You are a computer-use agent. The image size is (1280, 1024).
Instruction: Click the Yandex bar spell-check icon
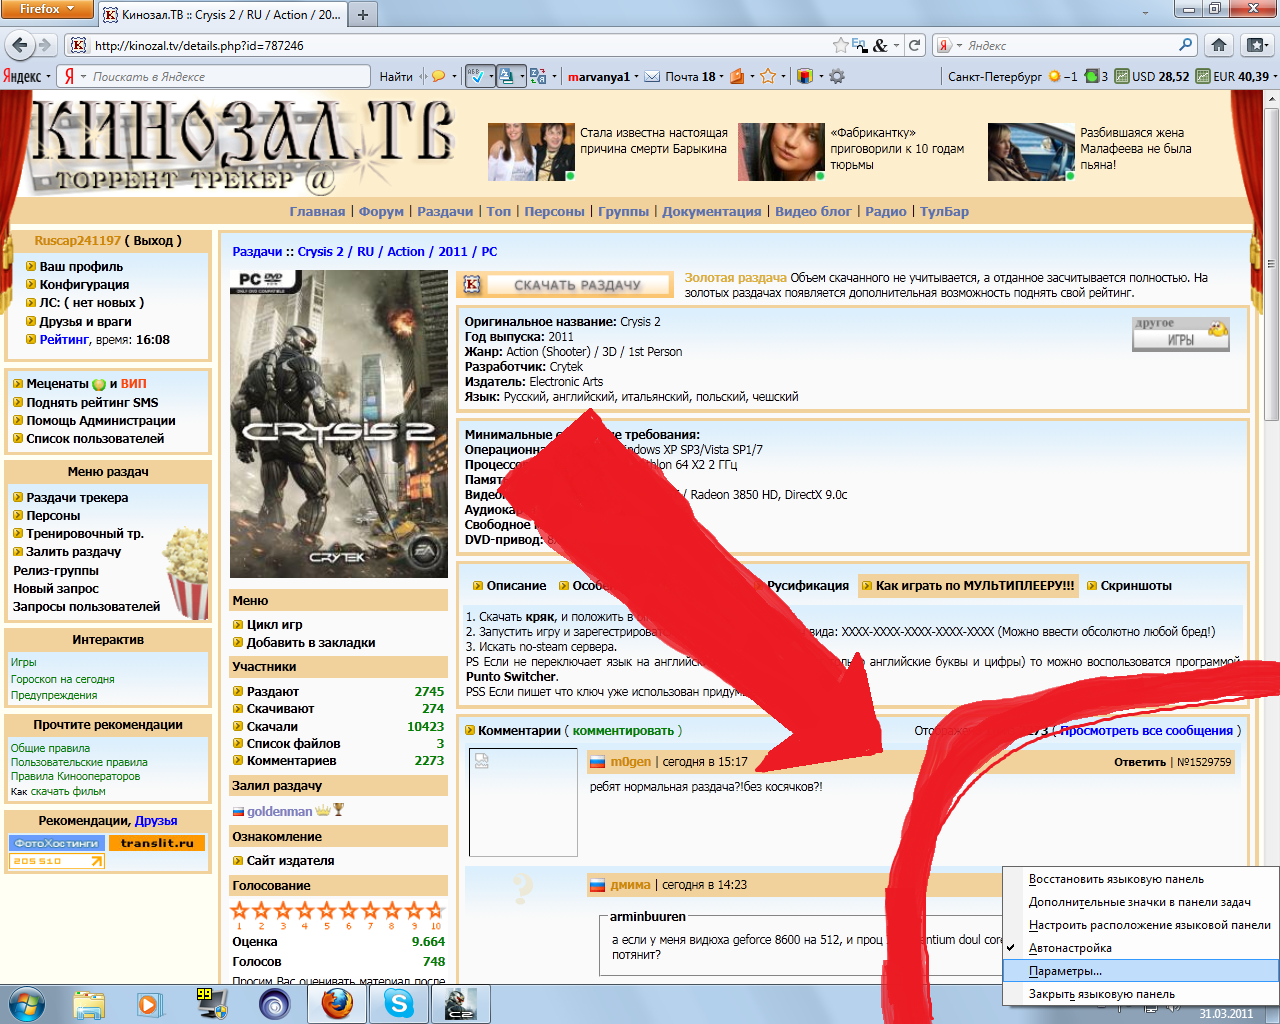[x=476, y=76]
